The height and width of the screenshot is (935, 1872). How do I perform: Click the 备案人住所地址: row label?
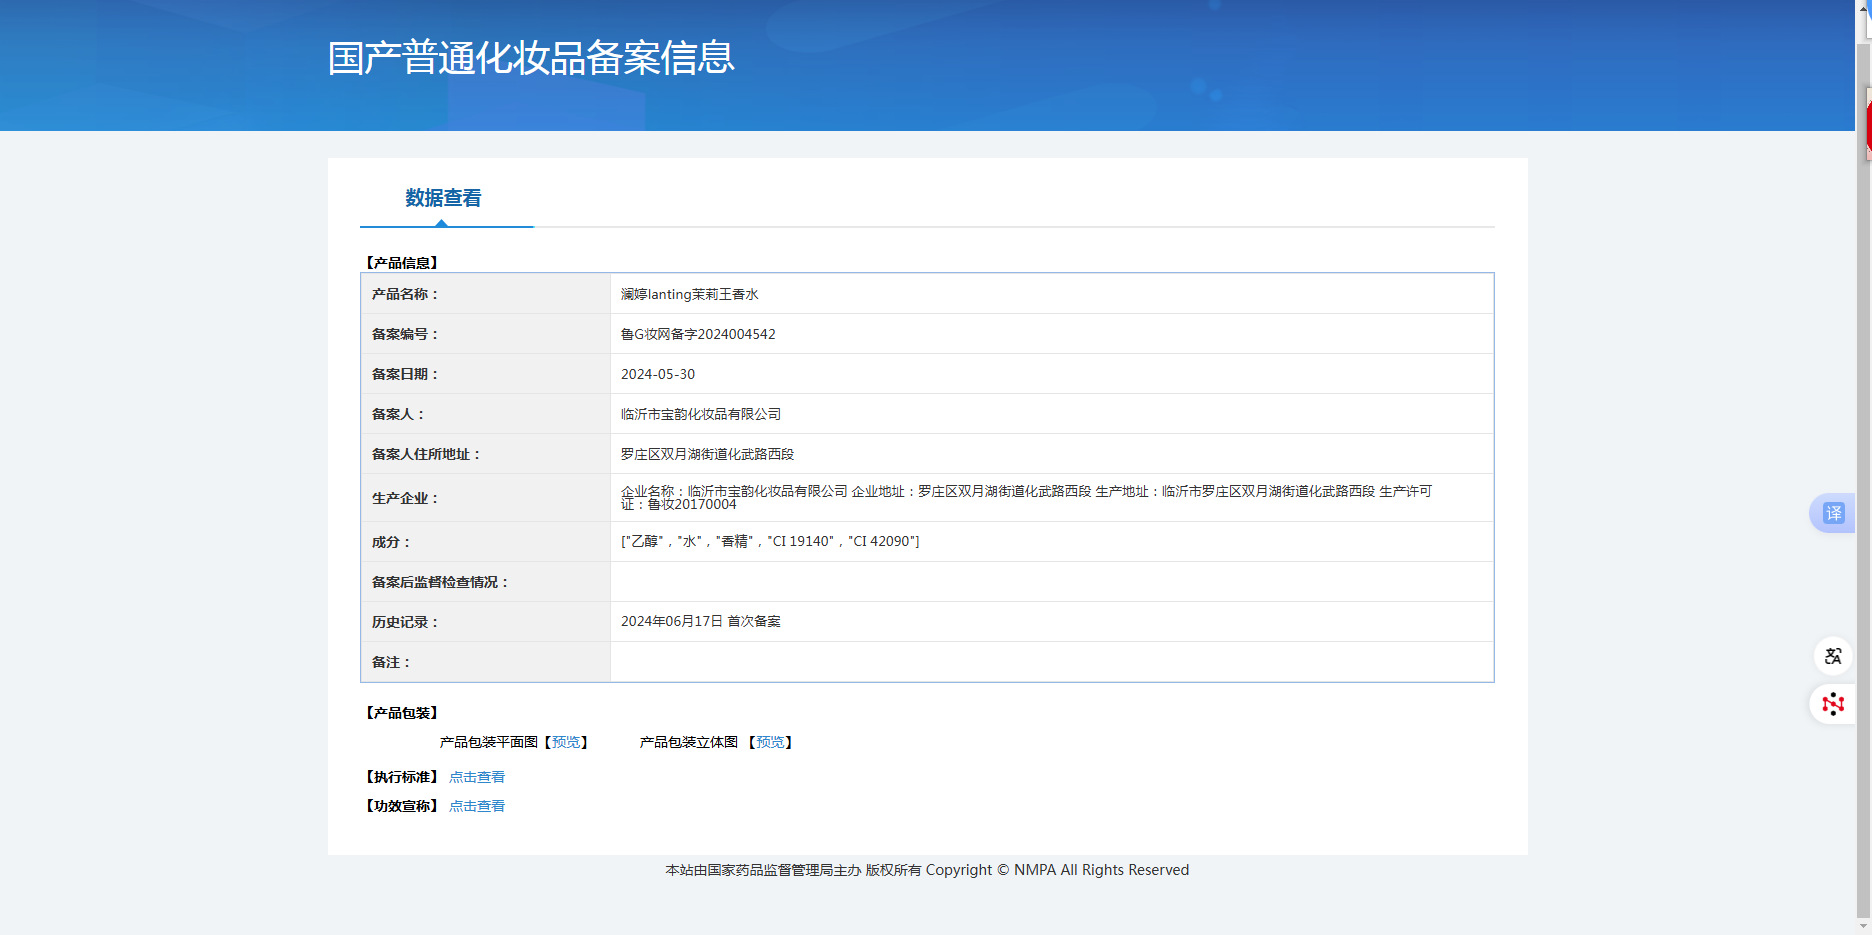tap(426, 454)
